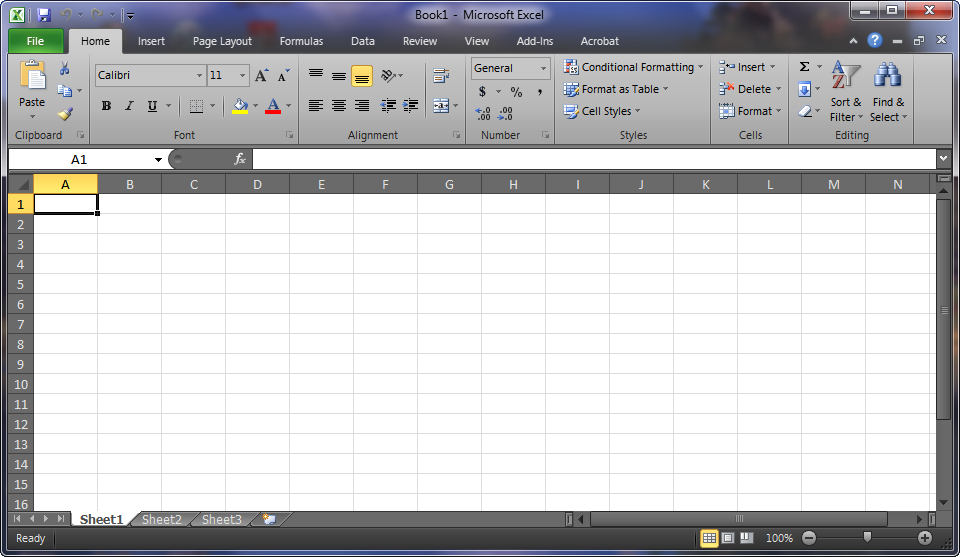960x557 pixels.
Task: Open the Sheet2 worksheet tab
Action: (162, 519)
